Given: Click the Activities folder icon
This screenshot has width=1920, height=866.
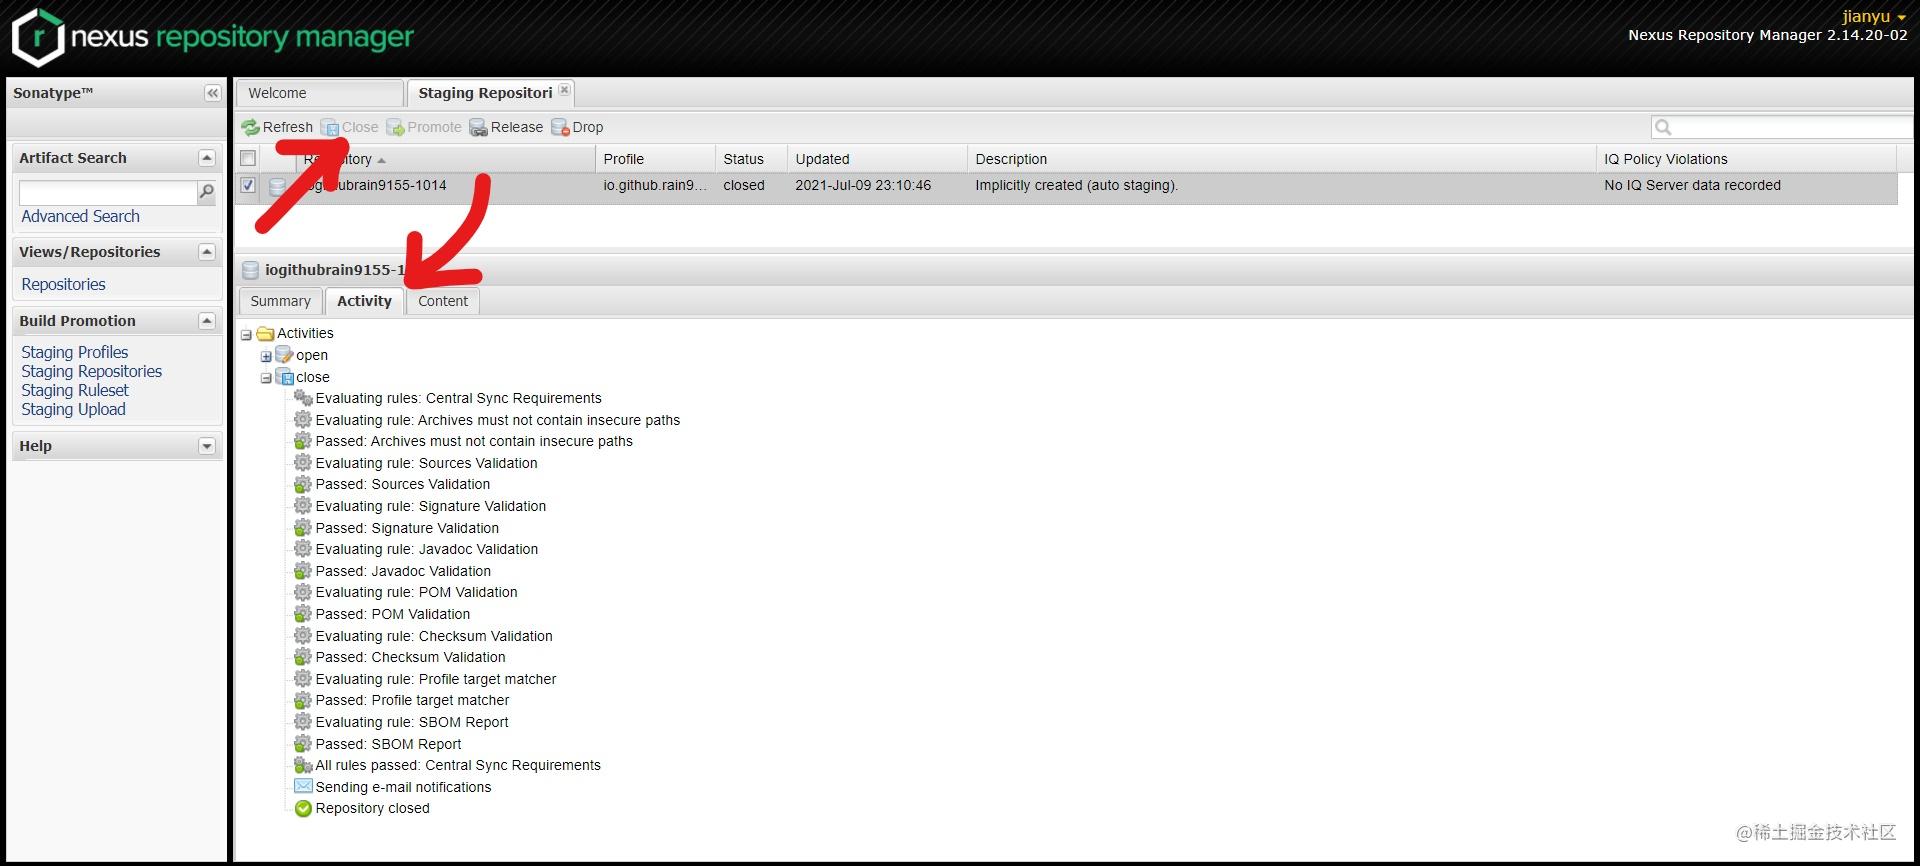Looking at the screenshot, I should tap(265, 333).
